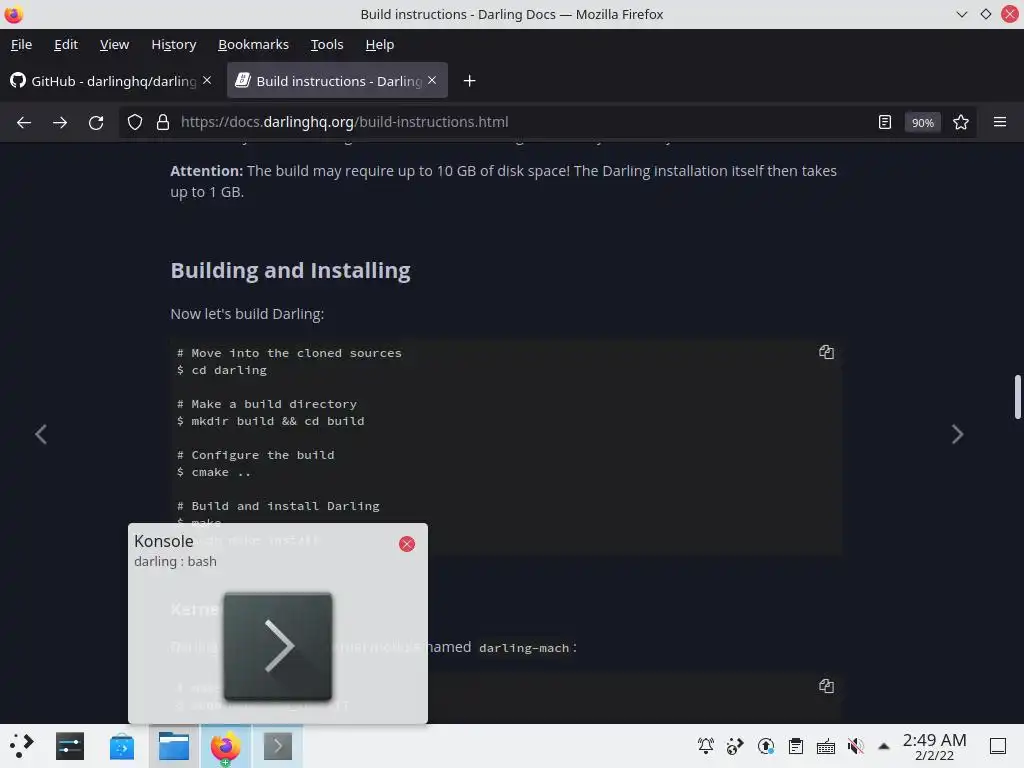The height and width of the screenshot is (768, 1024).
Task: Open Dolphin file manager from taskbar
Action: tap(174, 746)
